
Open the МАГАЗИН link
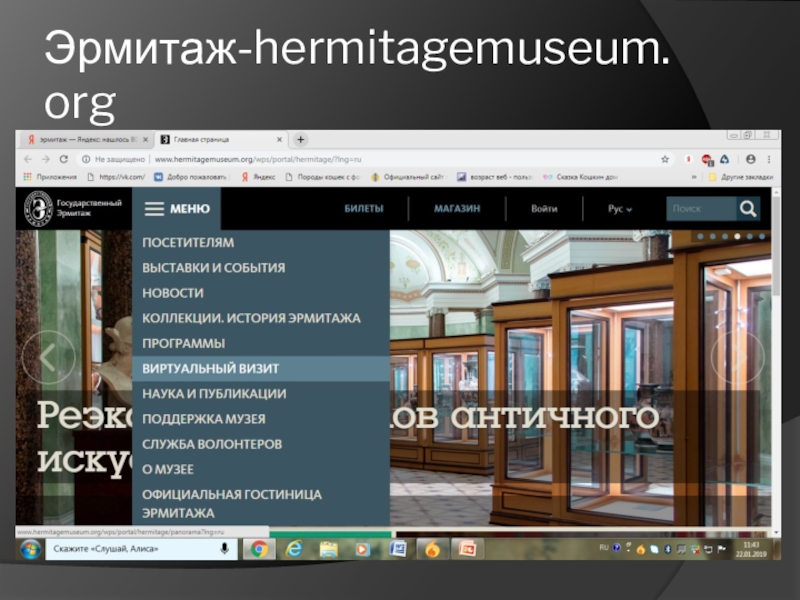pyautogui.click(x=457, y=209)
